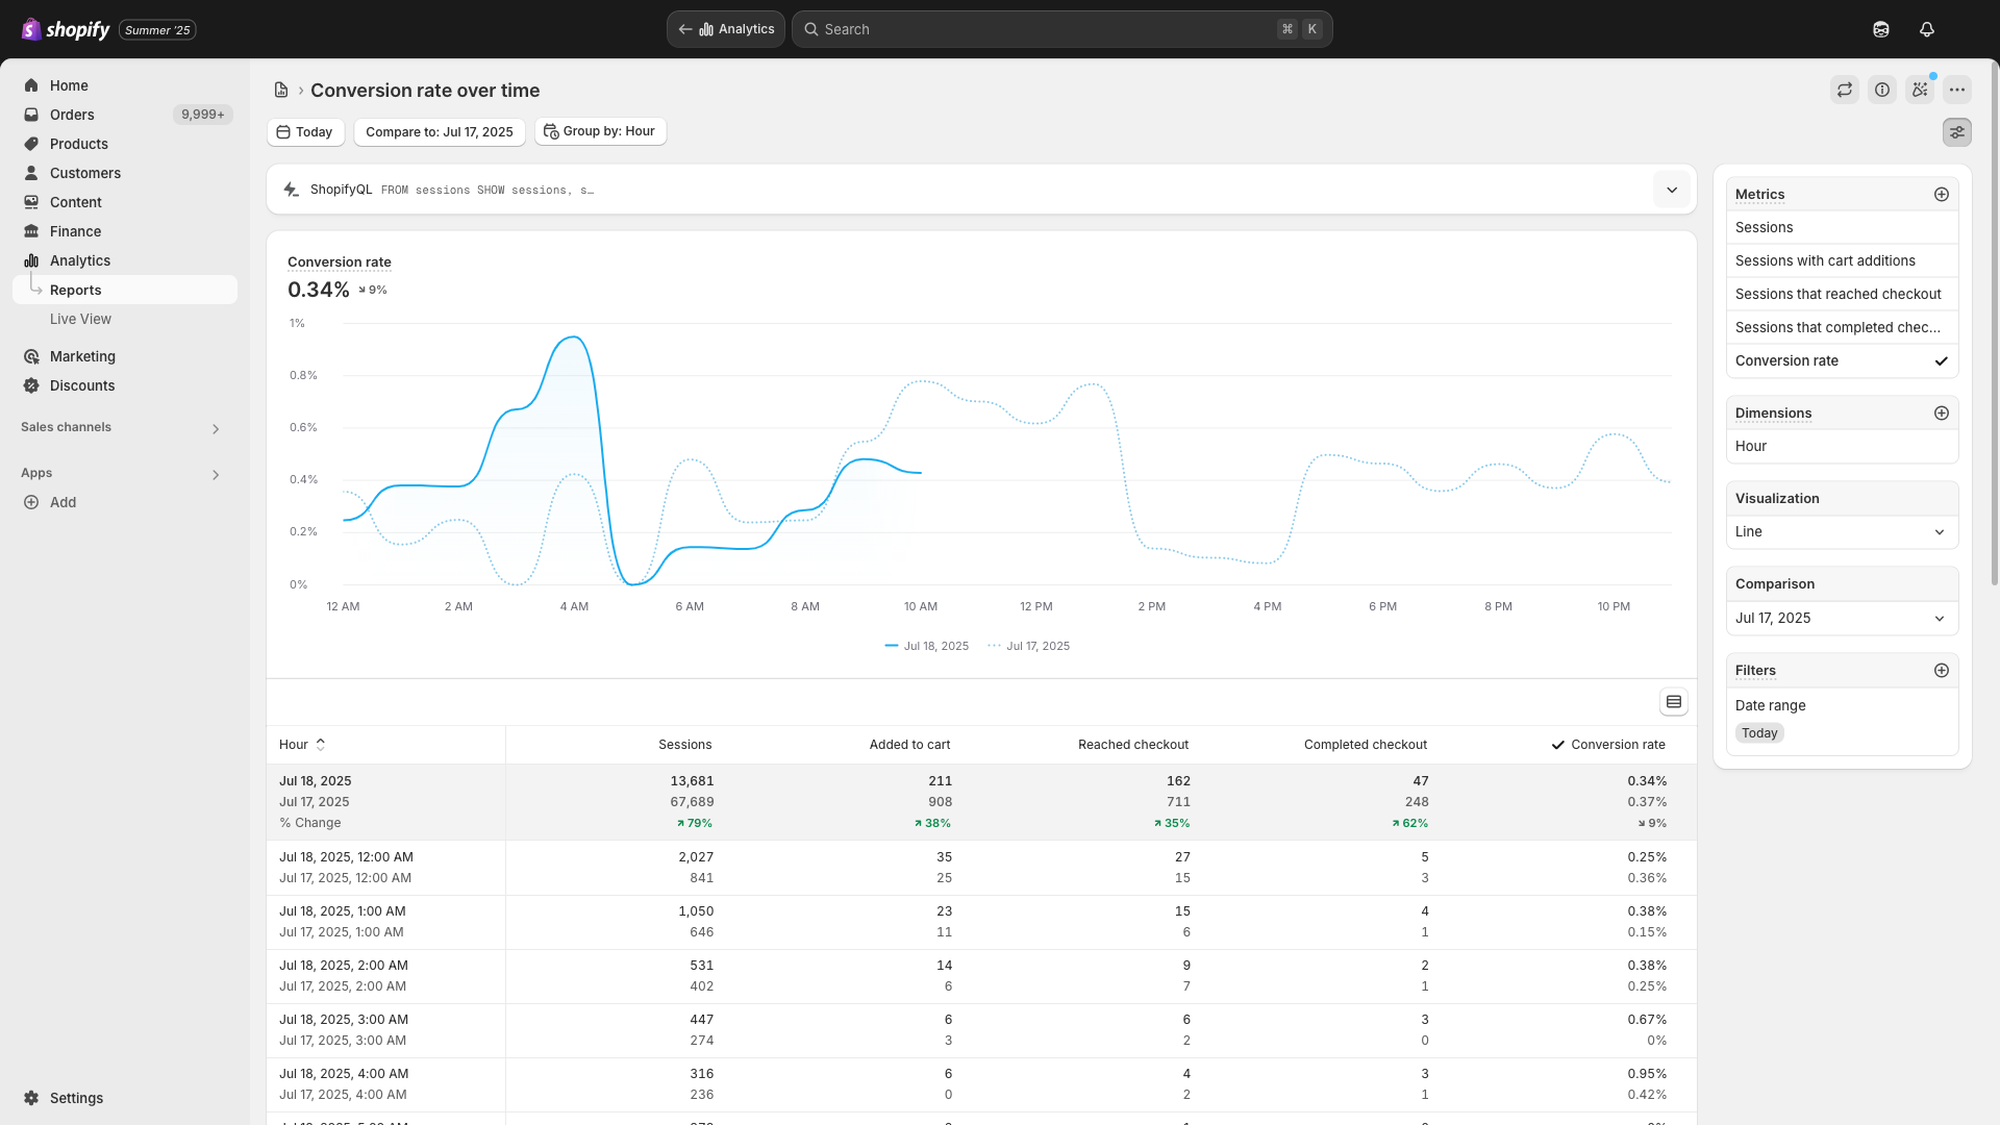2000x1125 pixels.
Task: Click the Jul 18, 2025, 12:00 AM row
Action: (x=981, y=867)
